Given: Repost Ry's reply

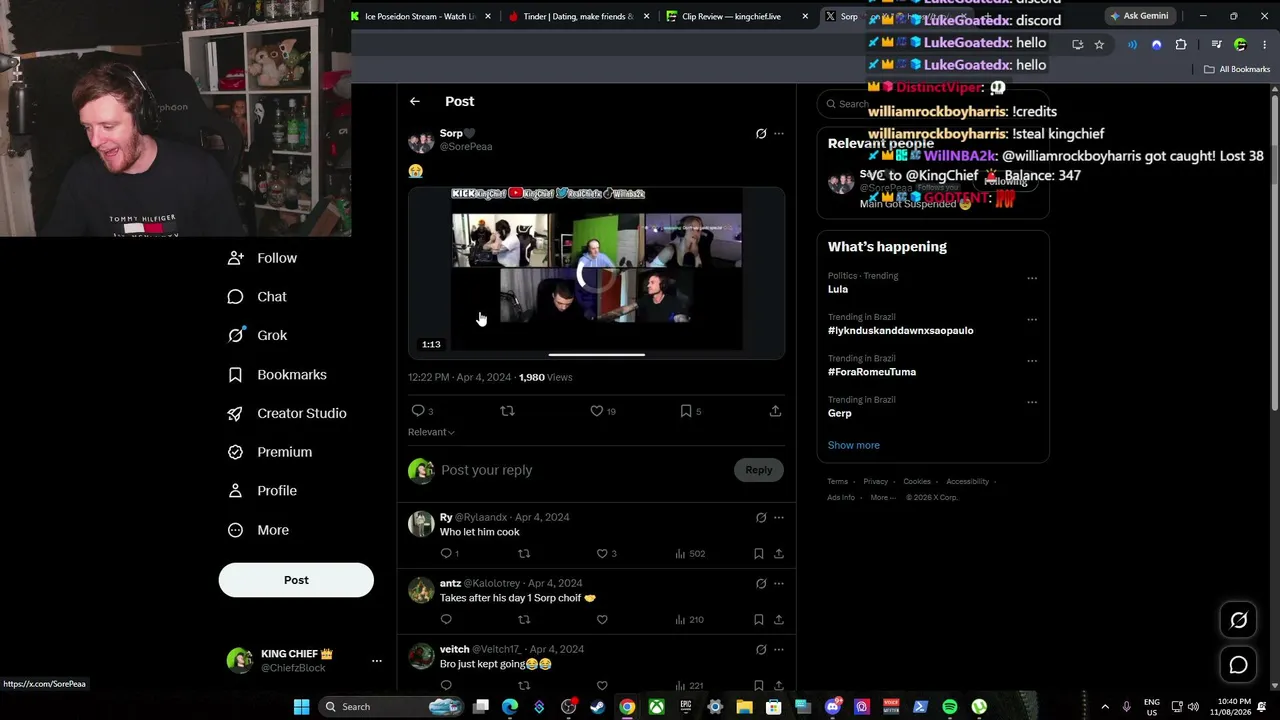Looking at the screenshot, I should click(x=524, y=554).
